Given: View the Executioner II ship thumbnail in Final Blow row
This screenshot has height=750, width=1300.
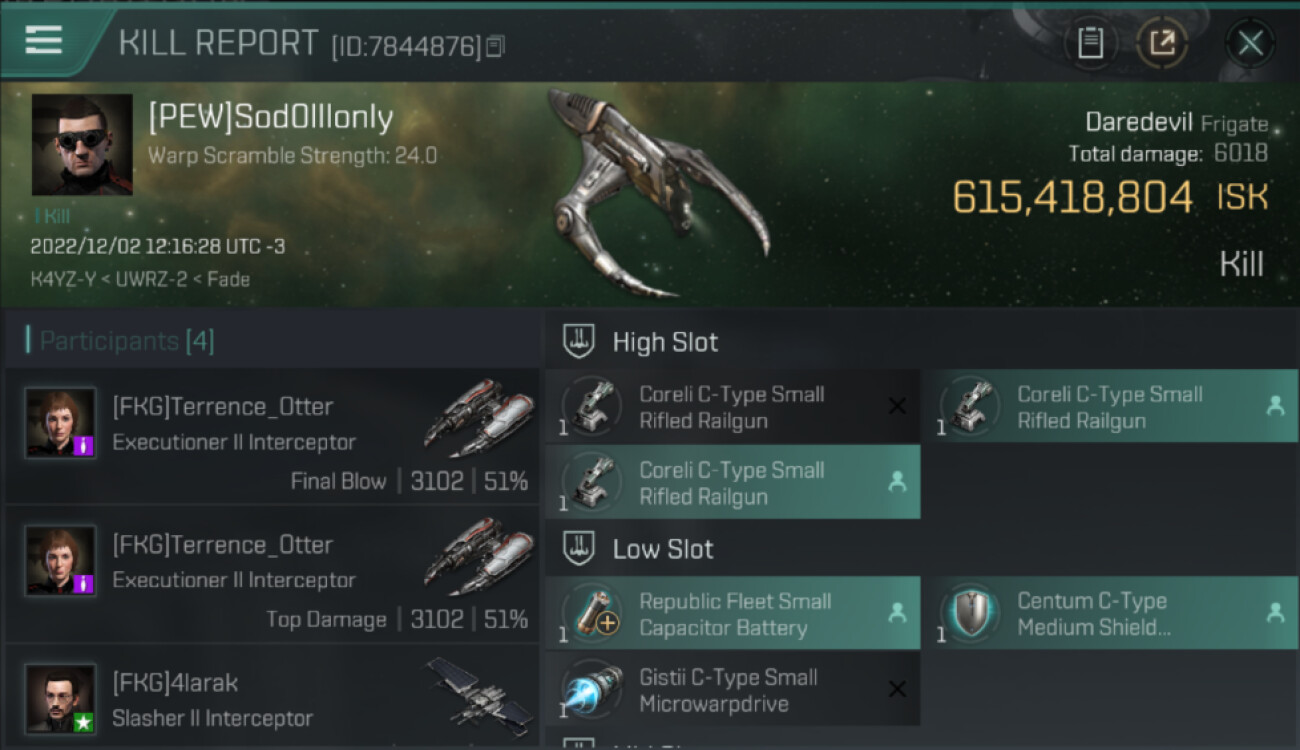Looking at the screenshot, I should (477, 416).
